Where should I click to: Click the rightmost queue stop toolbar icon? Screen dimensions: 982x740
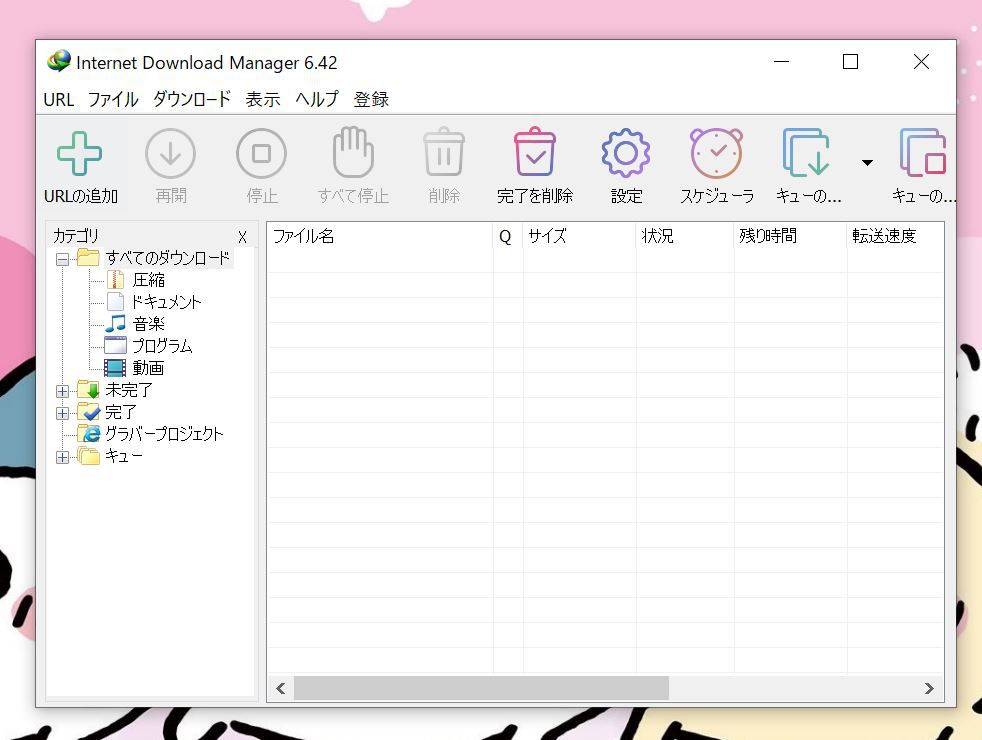pos(923,153)
